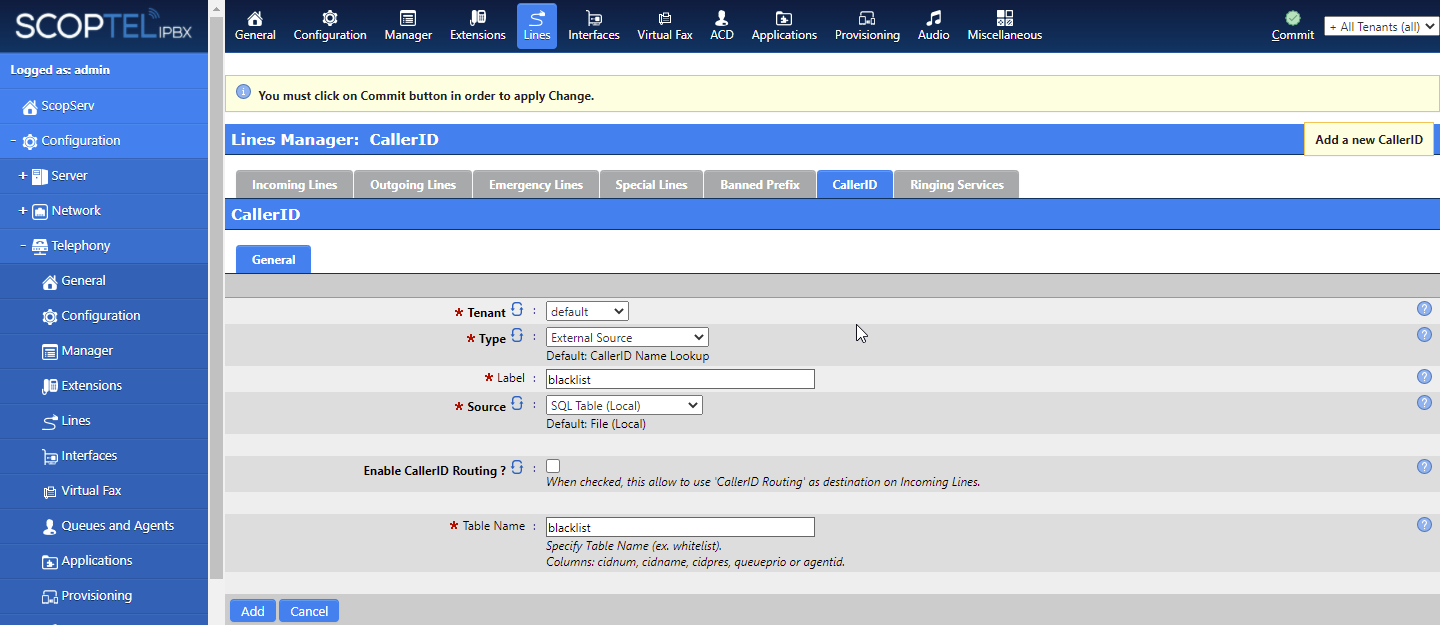The width and height of the screenshot is (1440, 625).
Task: Click the Label input field
Action: click(x=680, y=380)
